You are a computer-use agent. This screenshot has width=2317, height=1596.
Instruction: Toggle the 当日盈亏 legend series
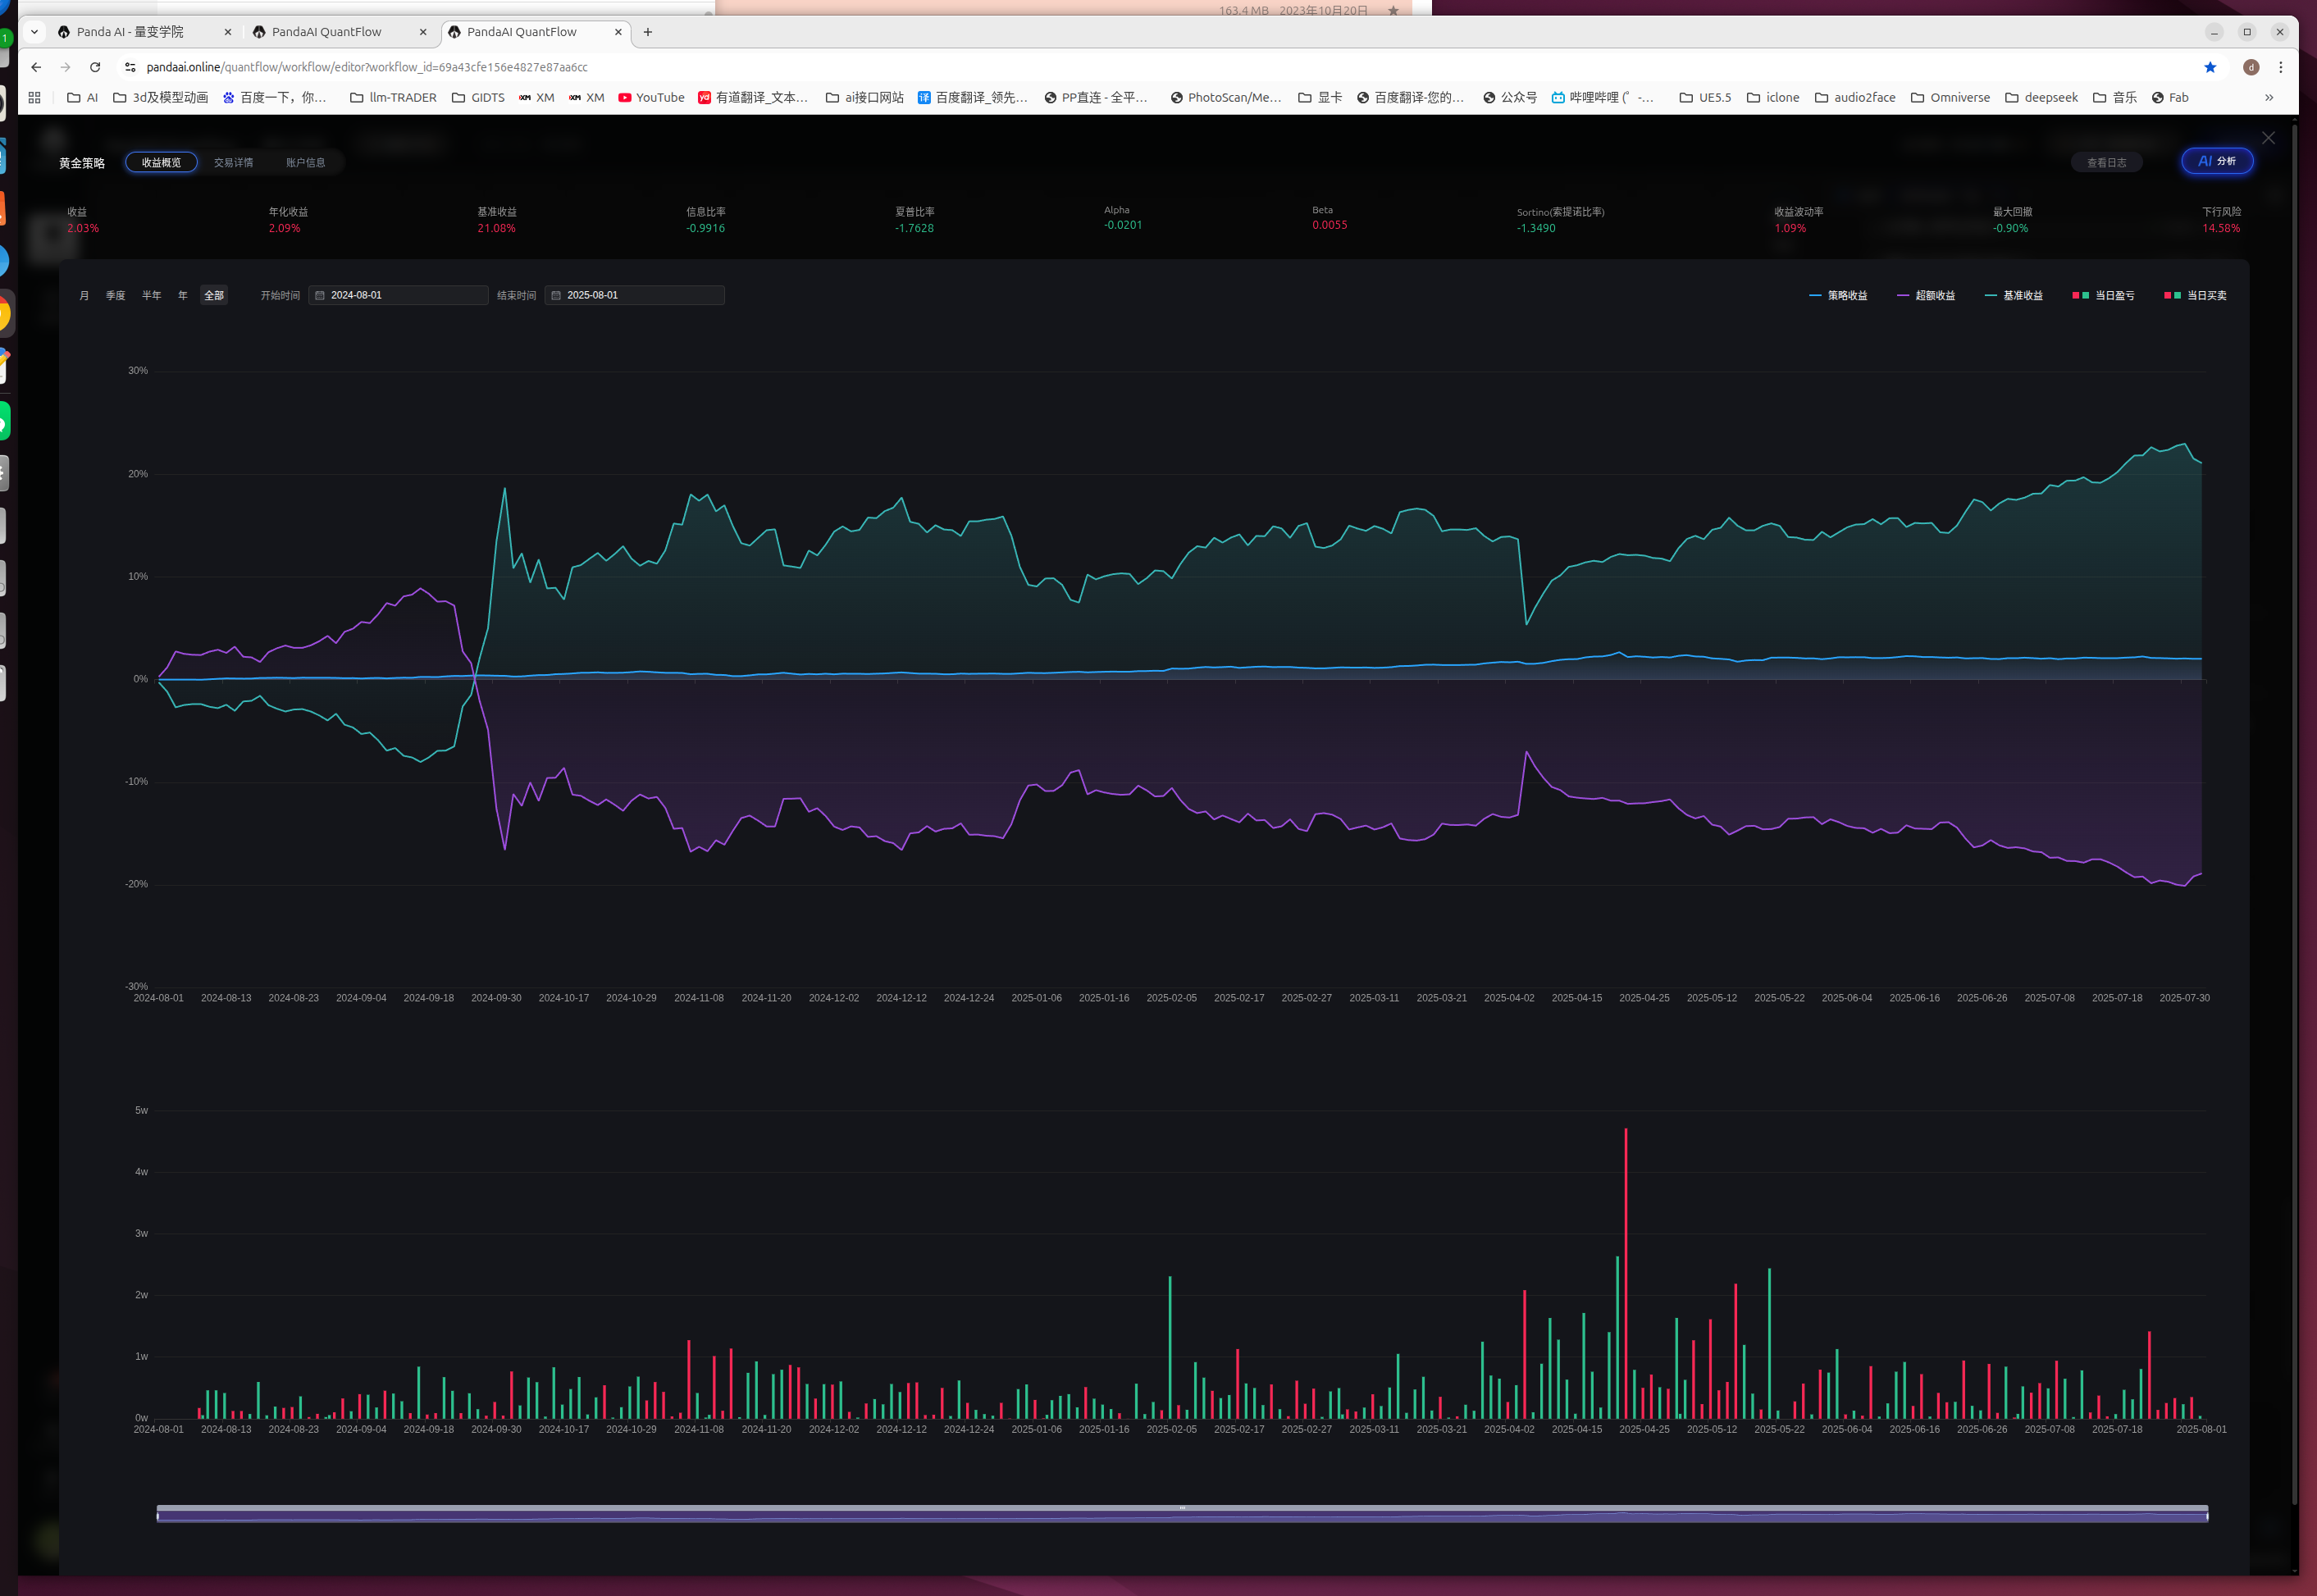click(x=2103, y=295)
